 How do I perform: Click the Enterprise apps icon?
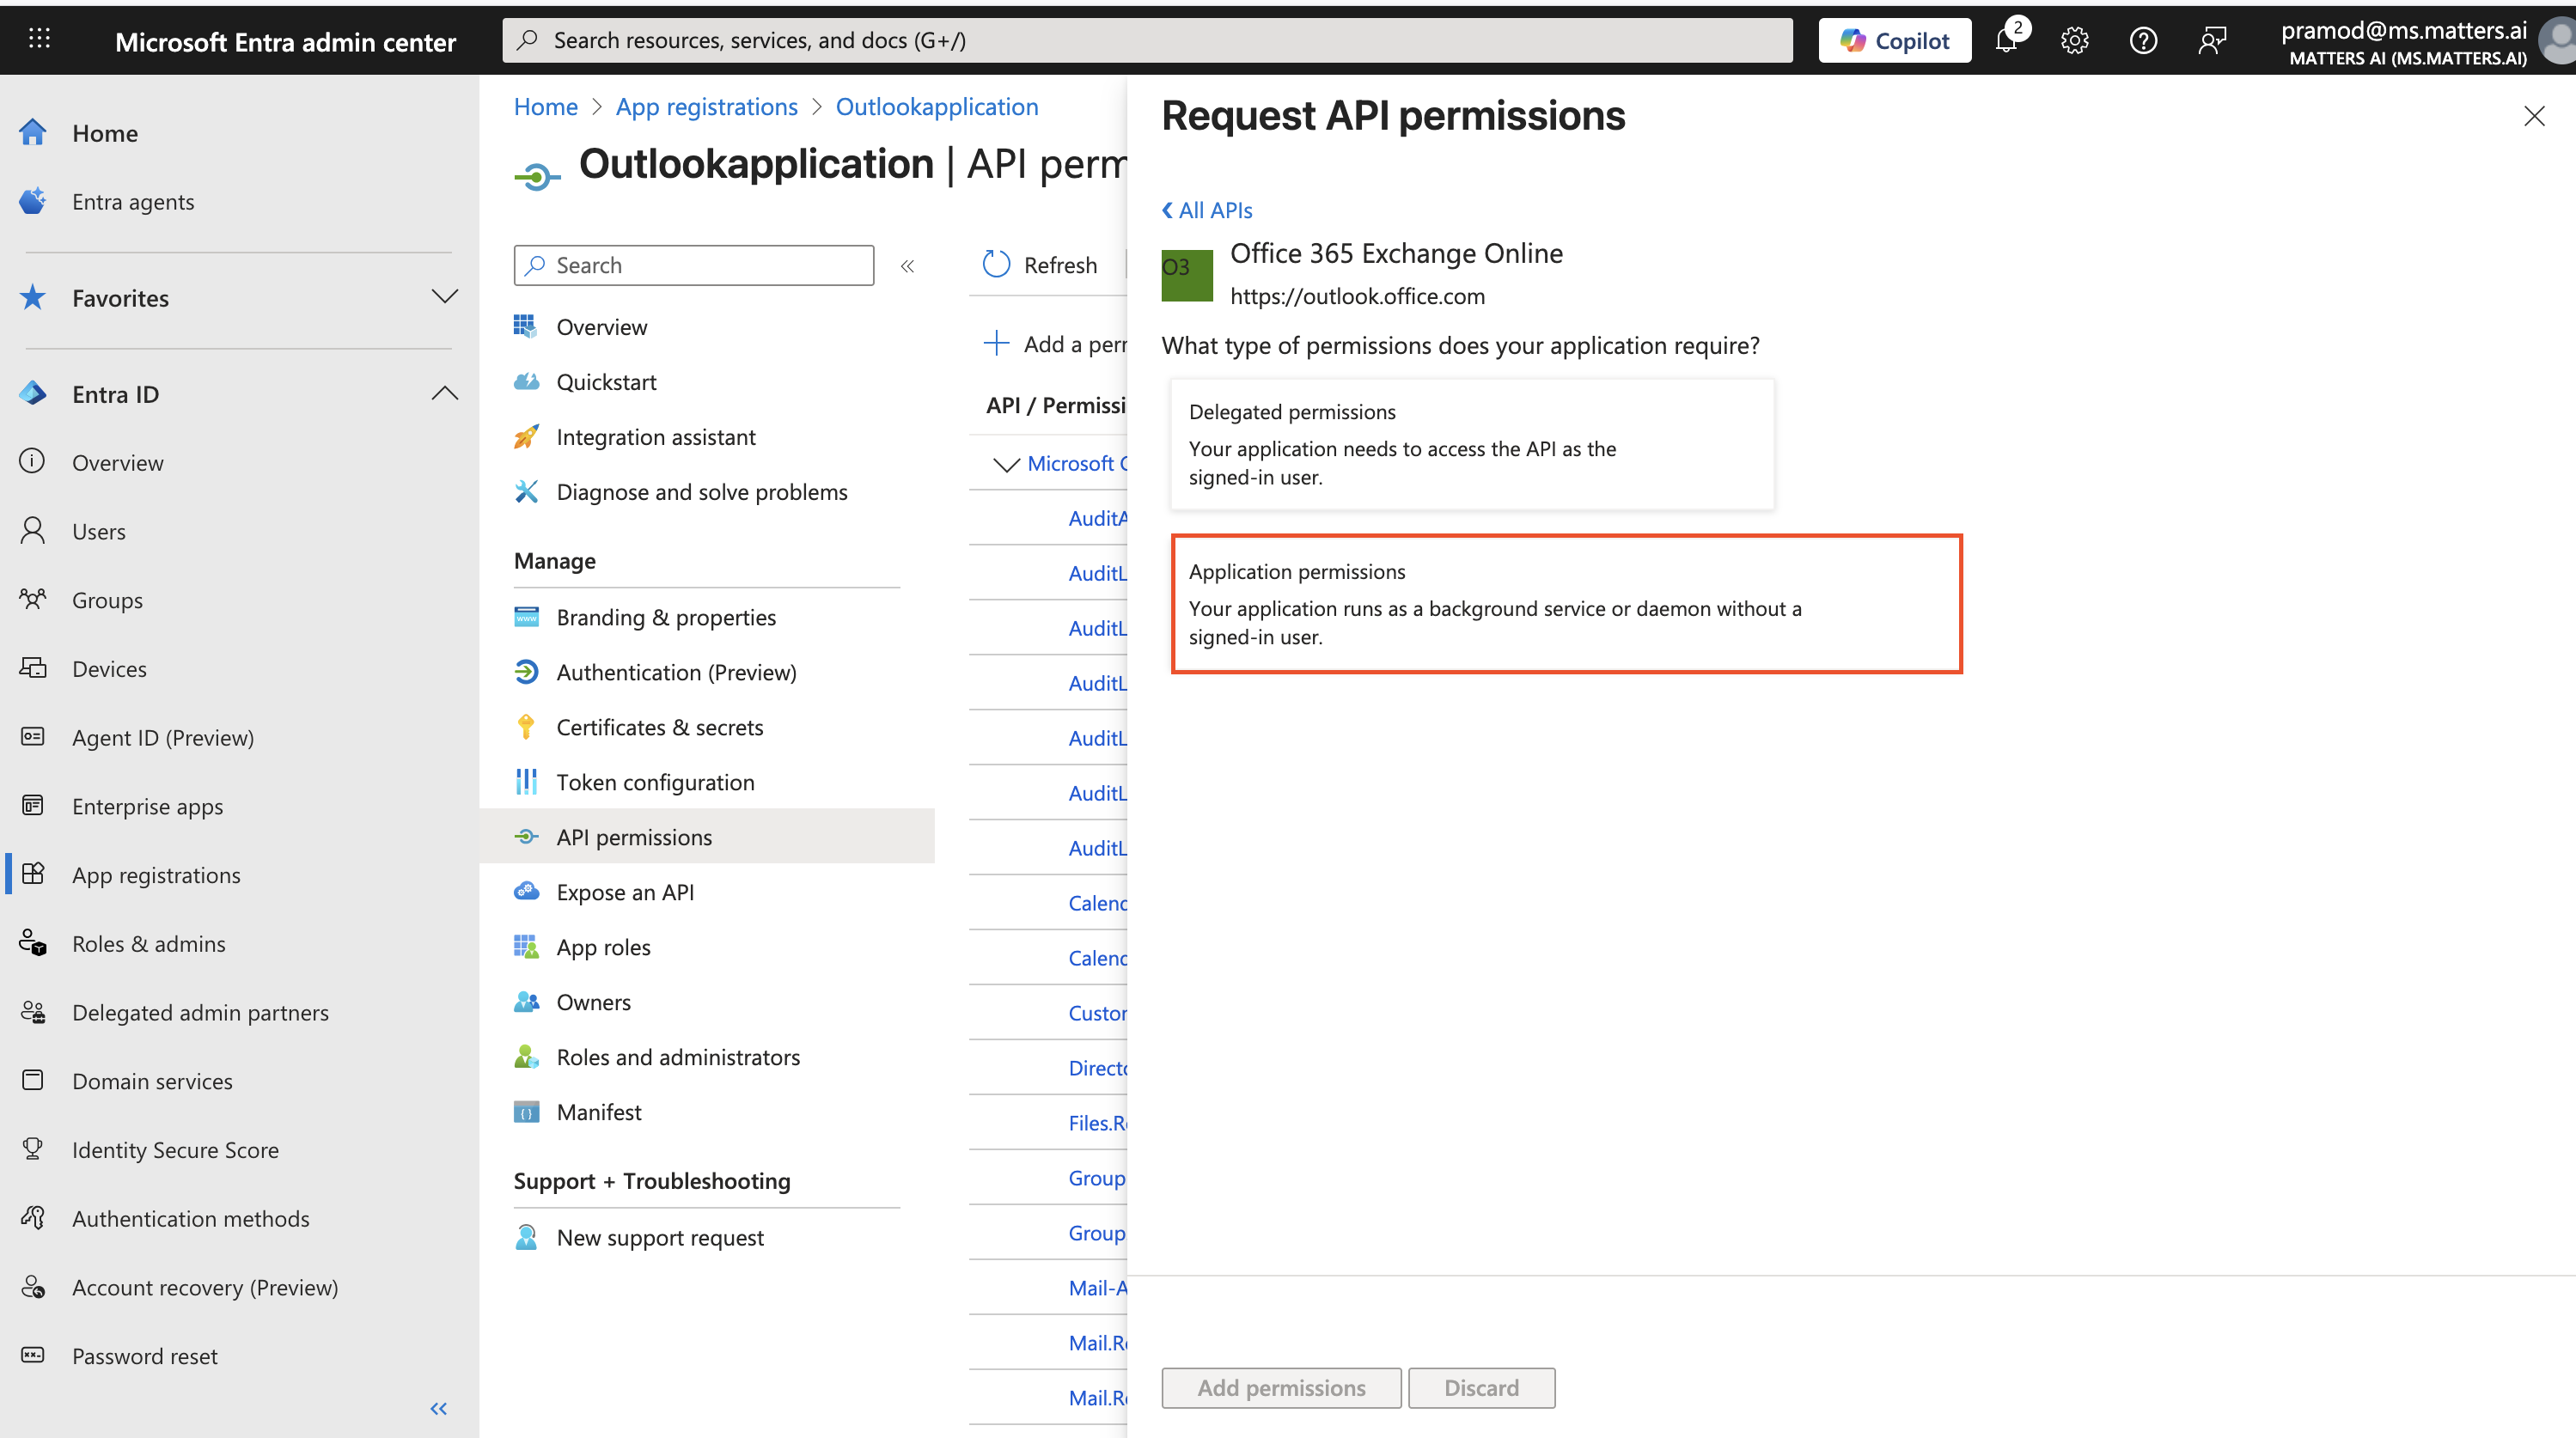[32, 806]
